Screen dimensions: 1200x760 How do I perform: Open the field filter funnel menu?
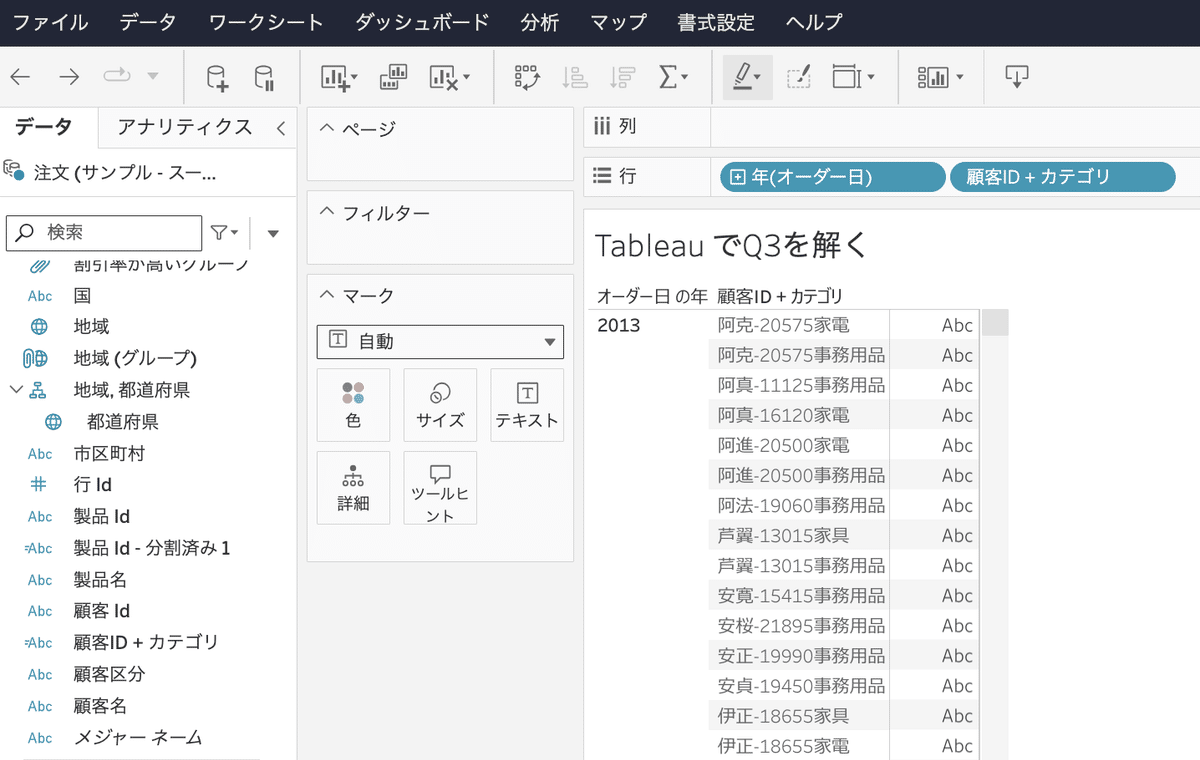(x=225, y=233)
